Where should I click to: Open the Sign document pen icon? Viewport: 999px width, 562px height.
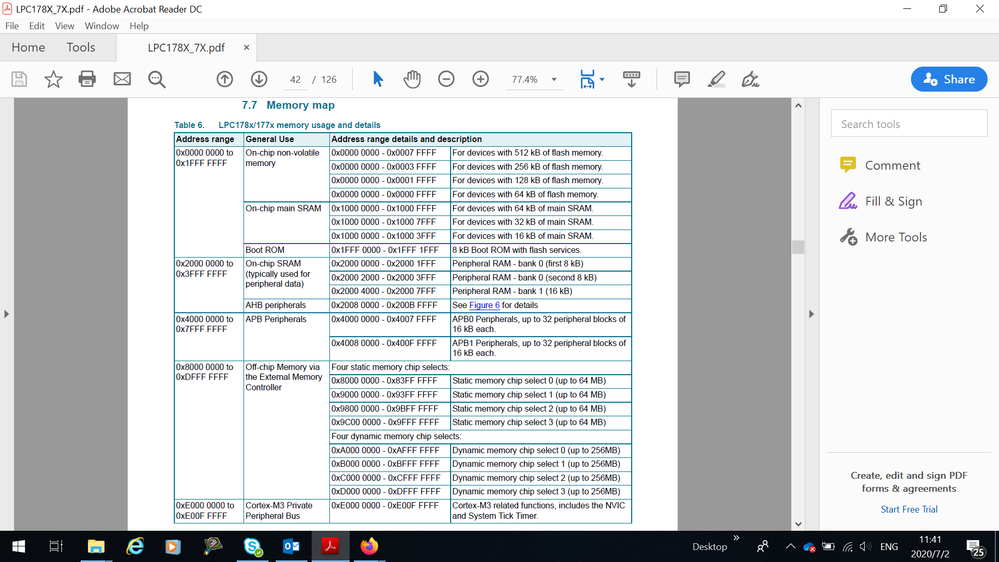tap(751, 79)
